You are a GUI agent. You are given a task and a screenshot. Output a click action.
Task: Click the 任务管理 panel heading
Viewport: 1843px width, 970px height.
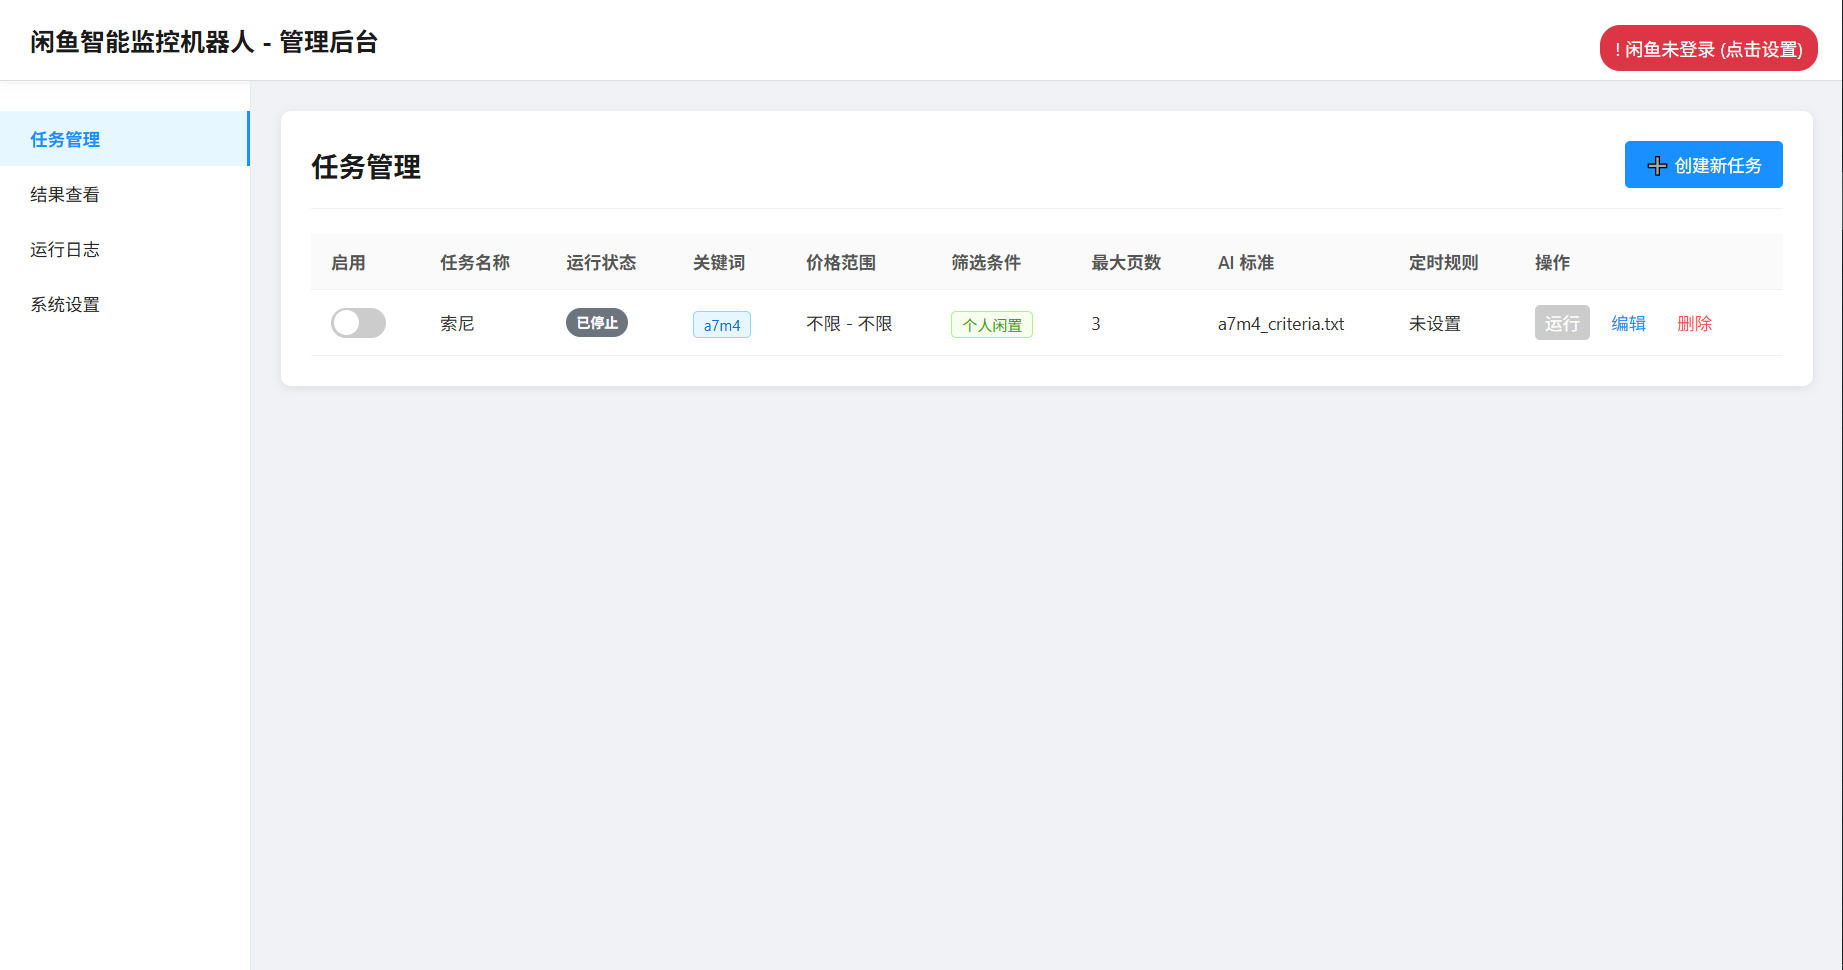tap(366, 167)
